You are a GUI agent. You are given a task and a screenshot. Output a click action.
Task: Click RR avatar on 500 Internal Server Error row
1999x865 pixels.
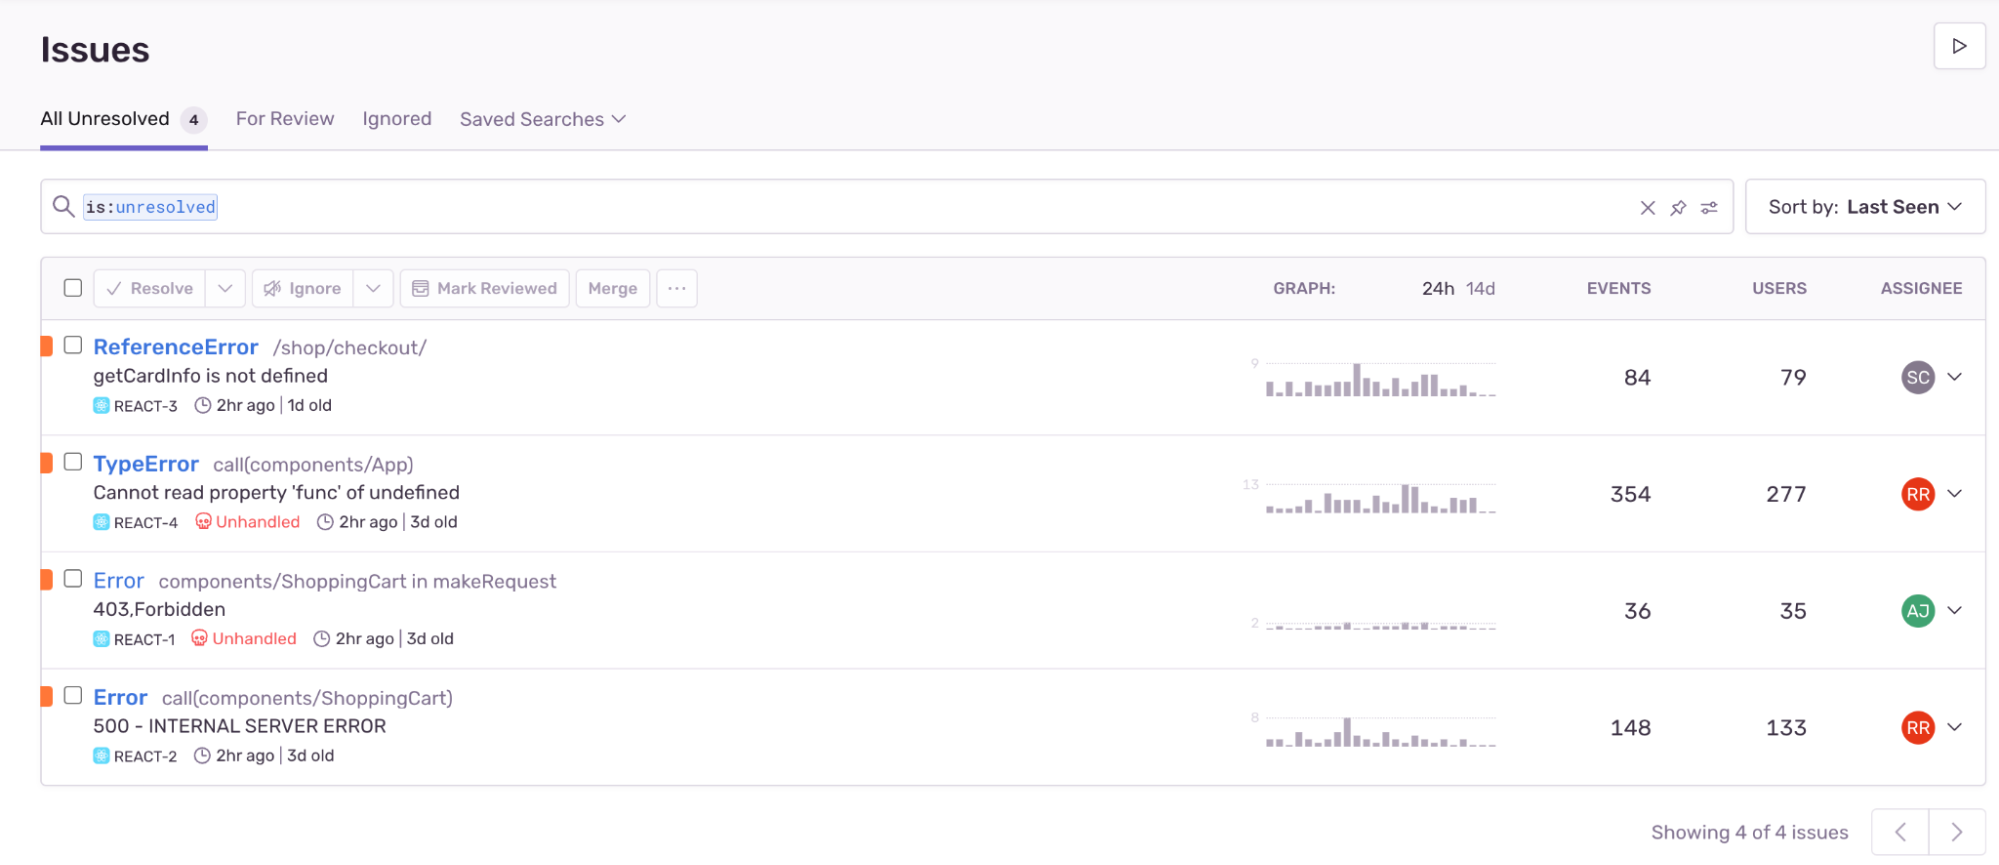[1917, 728]
